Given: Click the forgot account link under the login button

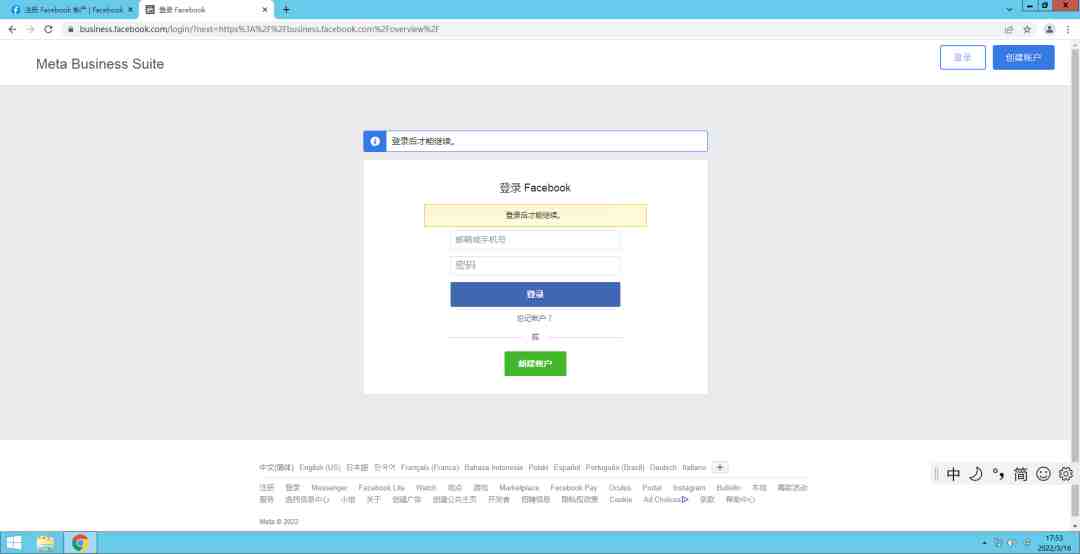Looking at the screenshot, I should tap(534, 318).
